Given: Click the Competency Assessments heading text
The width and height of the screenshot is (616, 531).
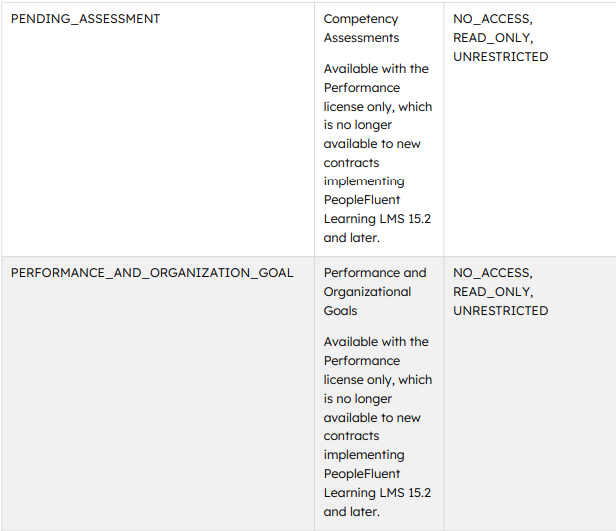Looking at the screenshot, I should [361, 28].
